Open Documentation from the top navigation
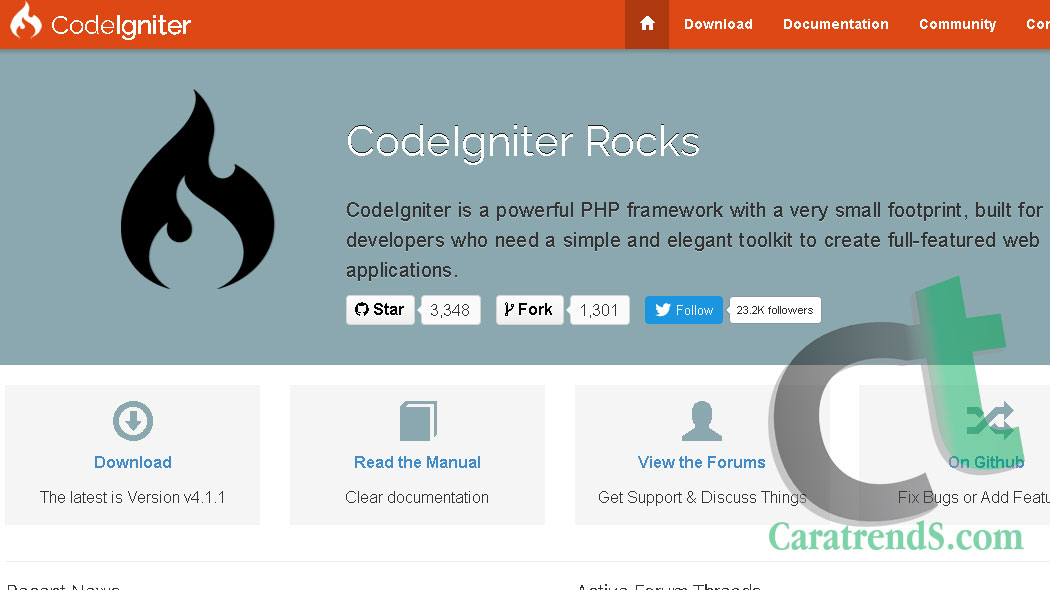 [x=836, y=24]
